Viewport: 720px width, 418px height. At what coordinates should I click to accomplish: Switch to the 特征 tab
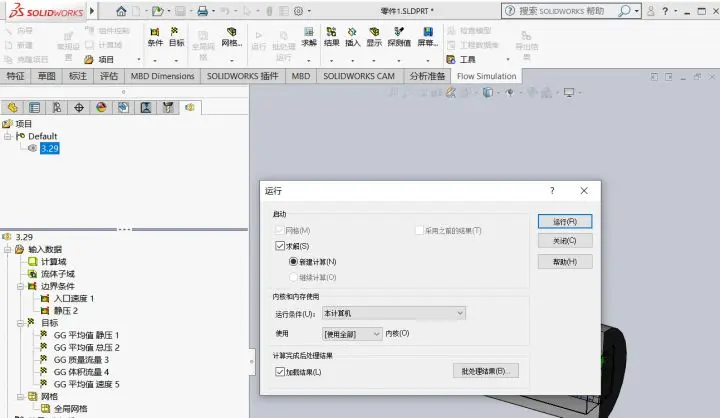tap(15, 76)
